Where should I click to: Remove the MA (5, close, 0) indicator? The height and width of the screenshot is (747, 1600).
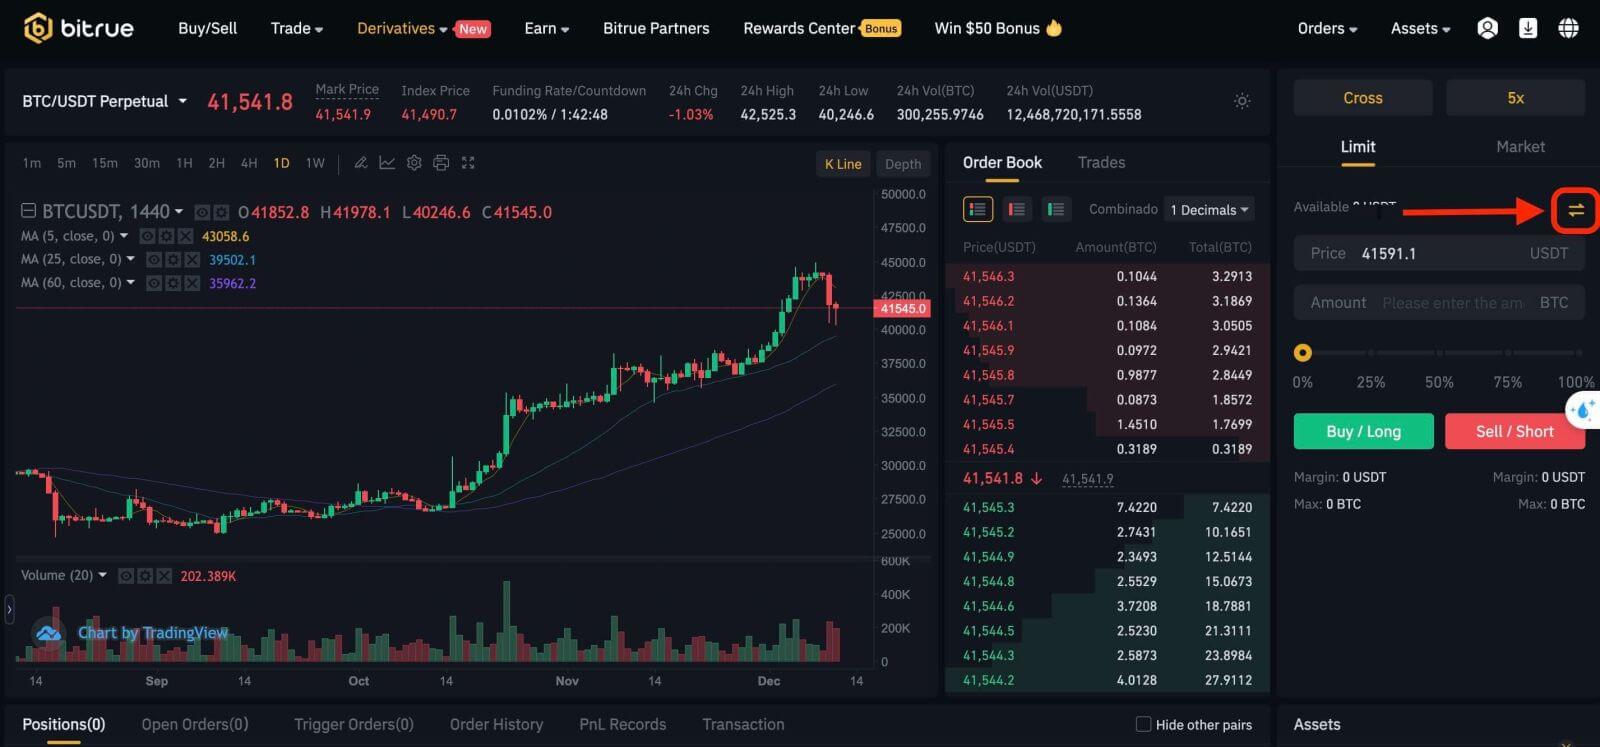pos(185,237)
